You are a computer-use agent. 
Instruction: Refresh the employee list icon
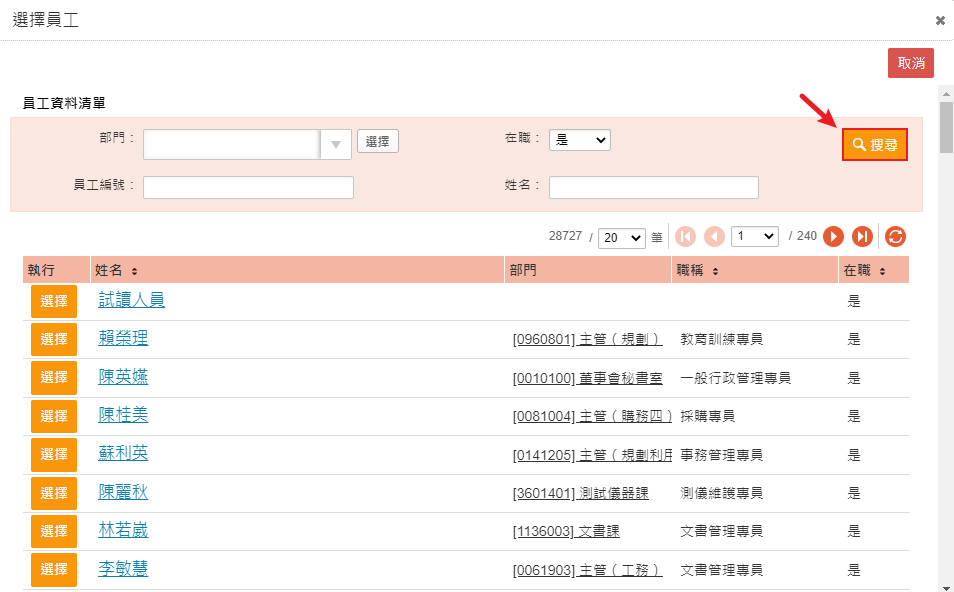(x=895, y=237)
